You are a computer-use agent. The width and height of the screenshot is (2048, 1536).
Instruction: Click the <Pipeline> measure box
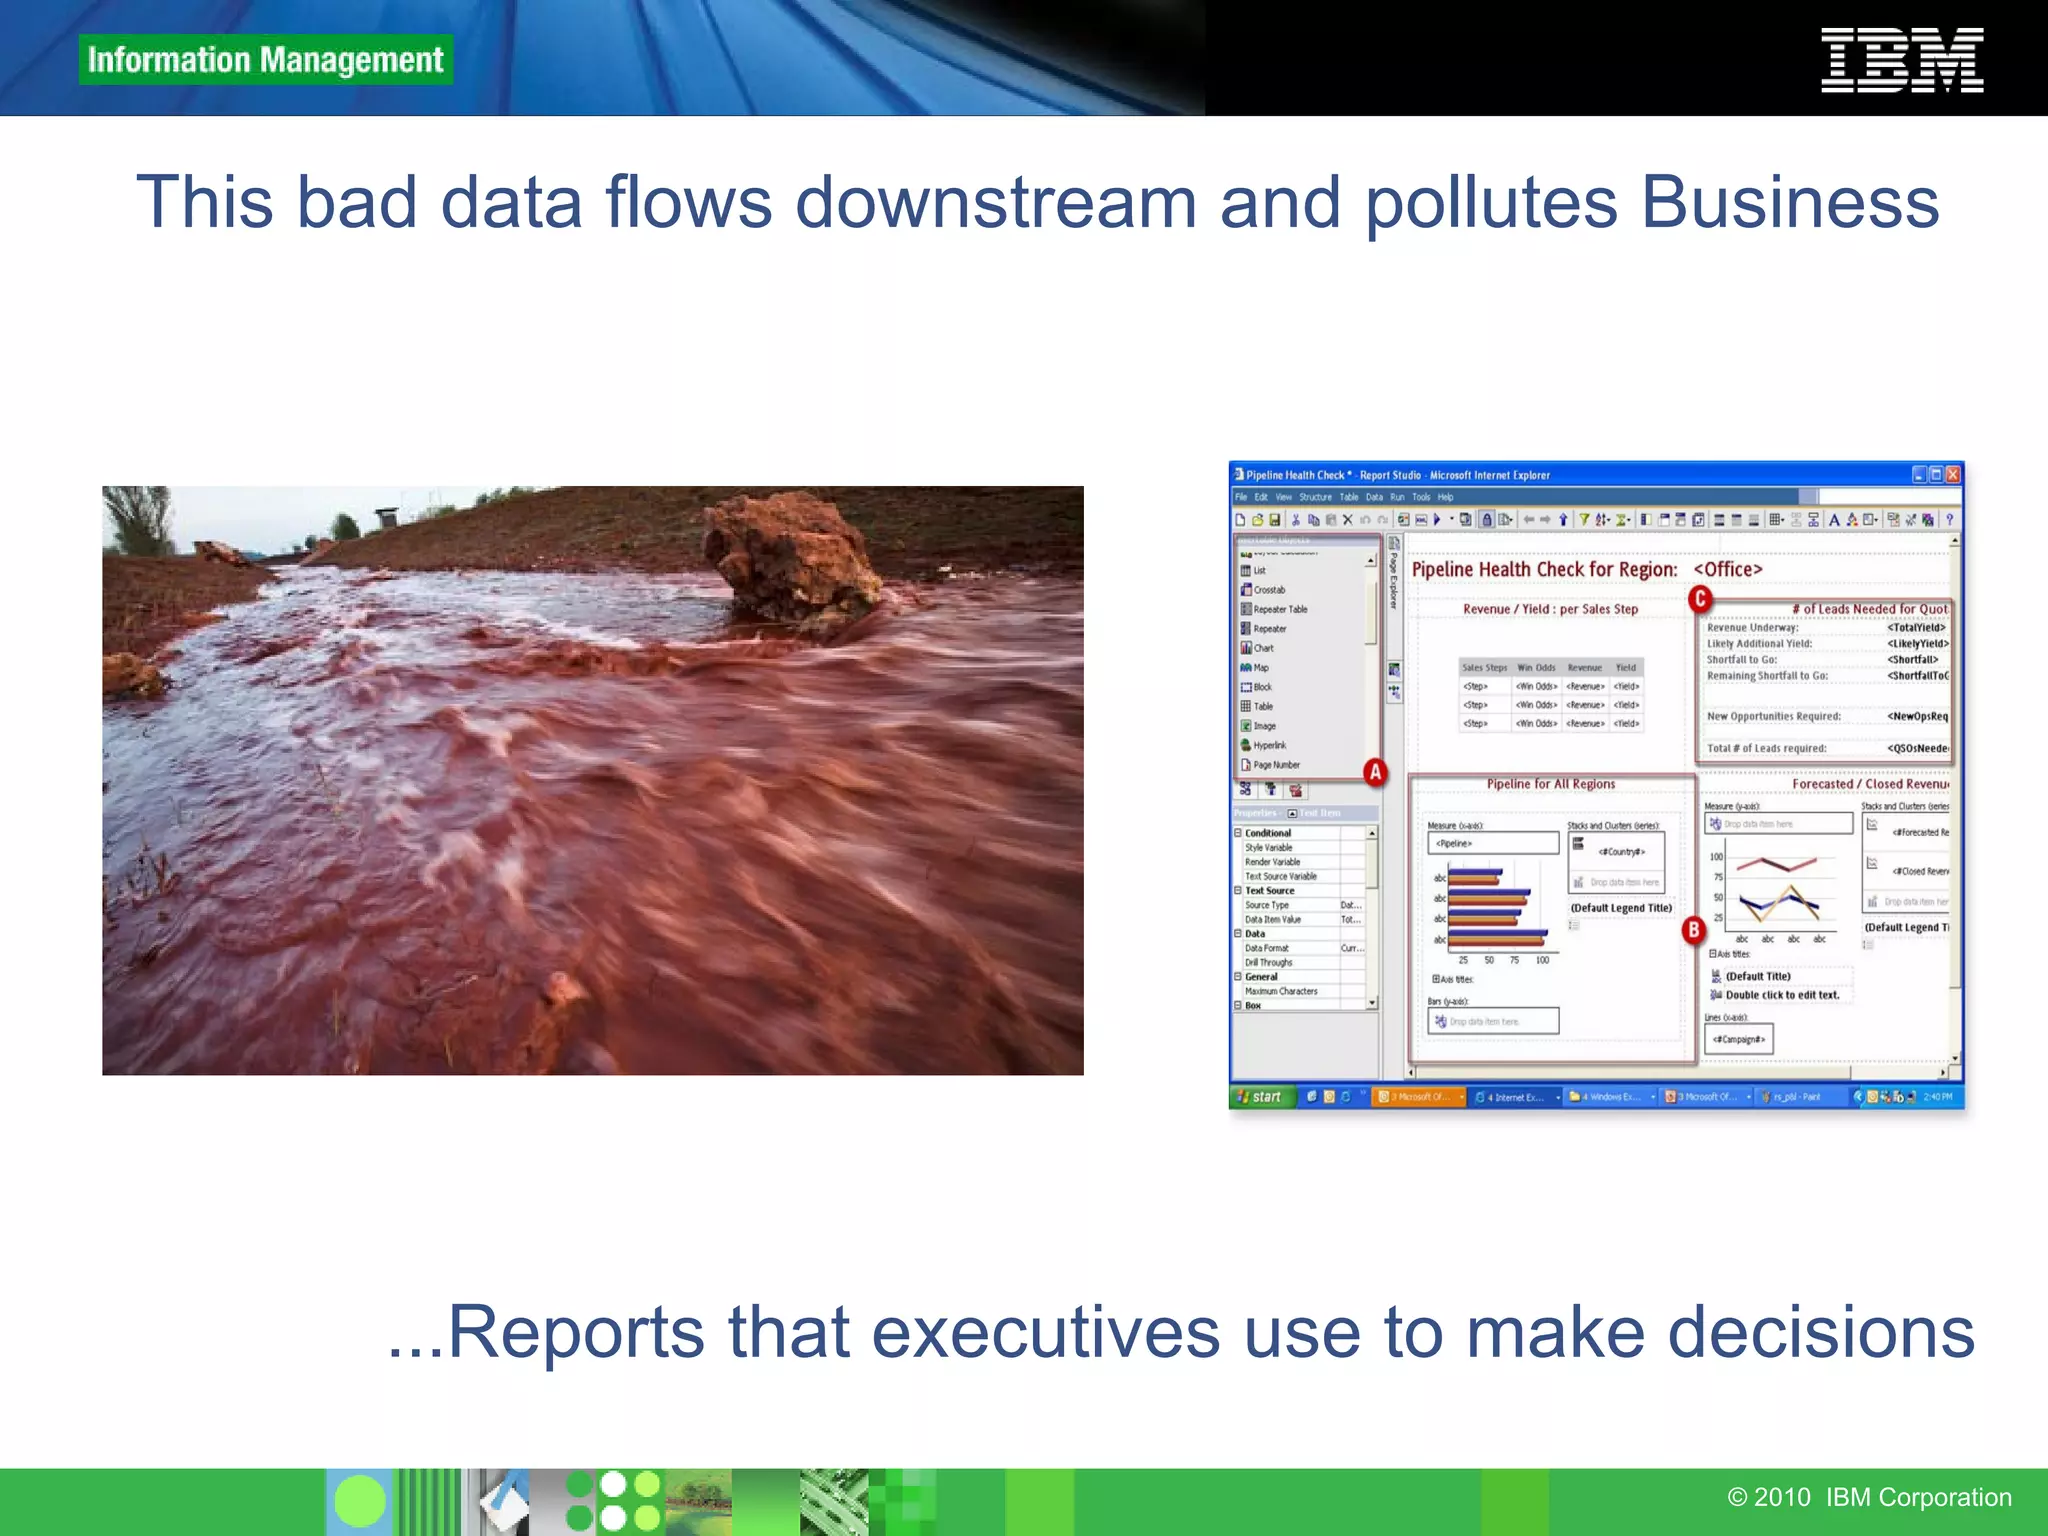point(1493,843)
